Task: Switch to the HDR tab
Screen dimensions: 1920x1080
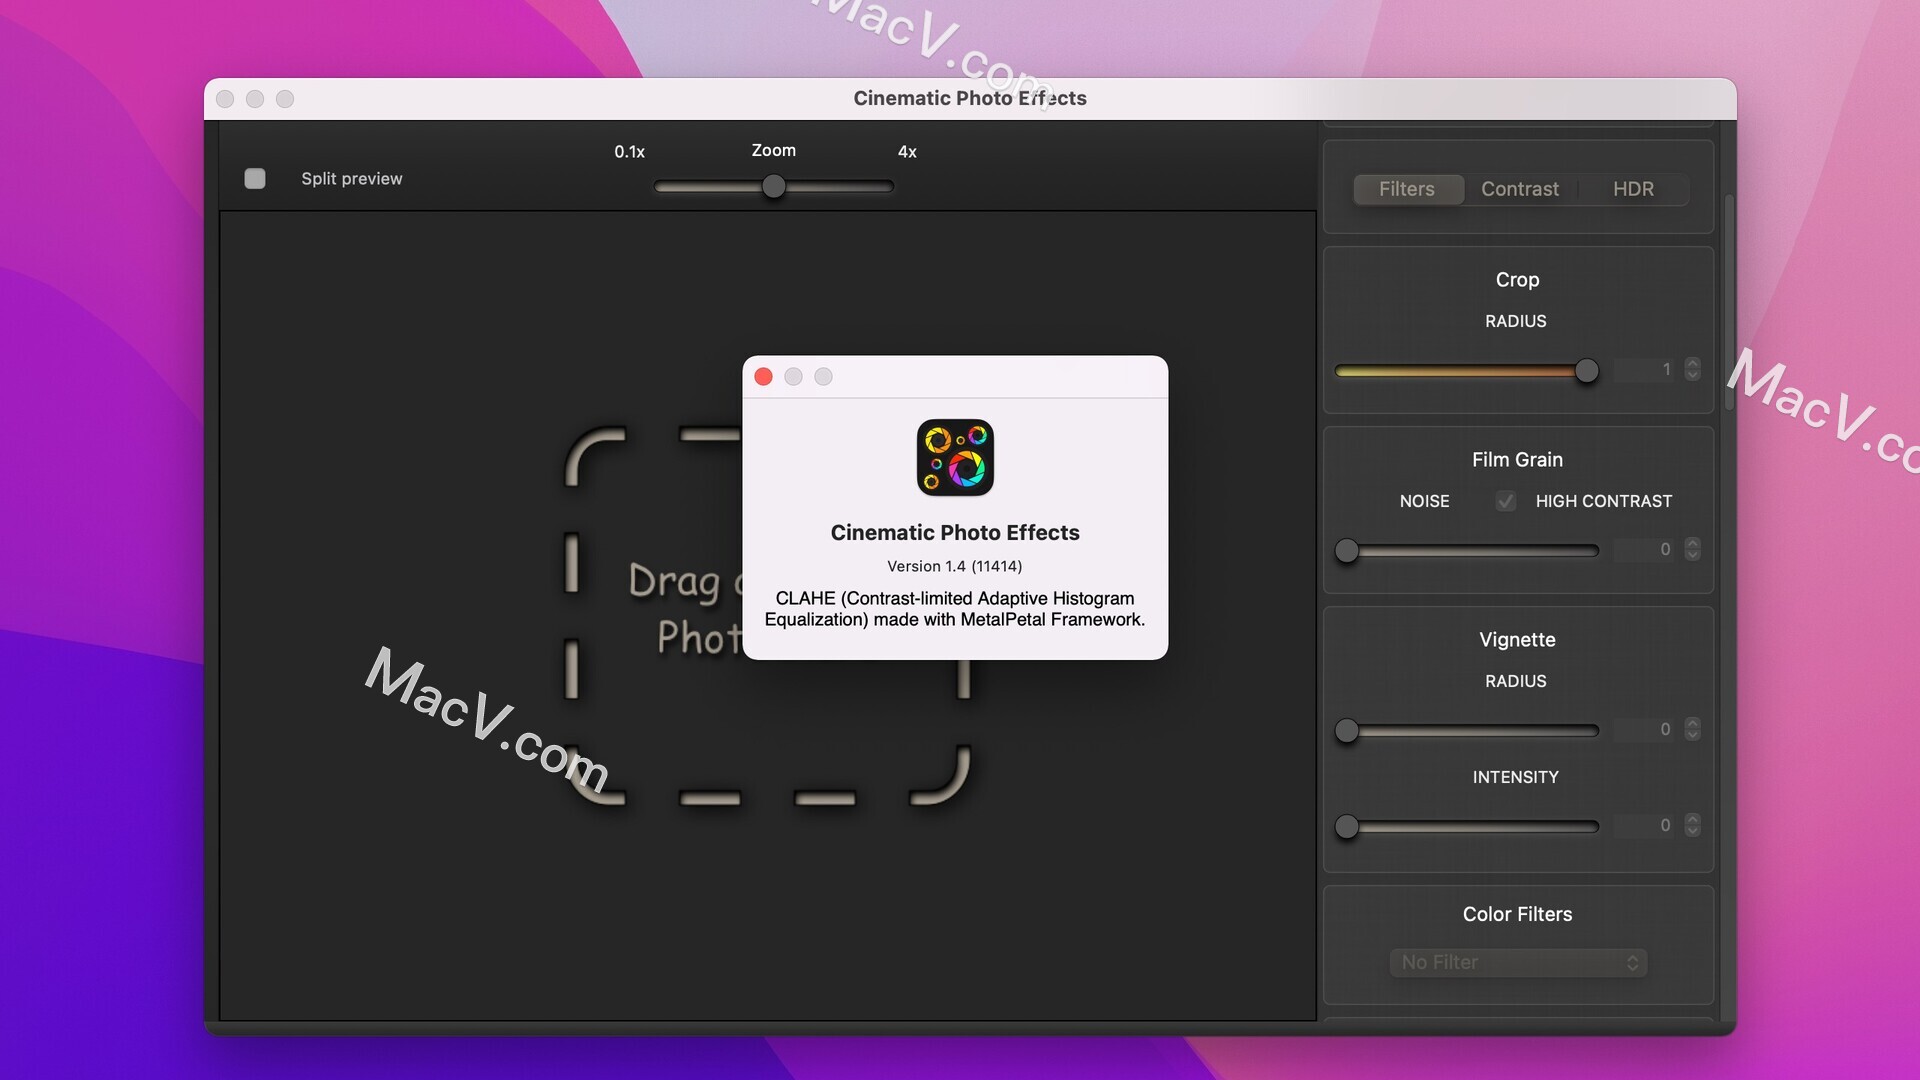Action: tap(1634, 189)
